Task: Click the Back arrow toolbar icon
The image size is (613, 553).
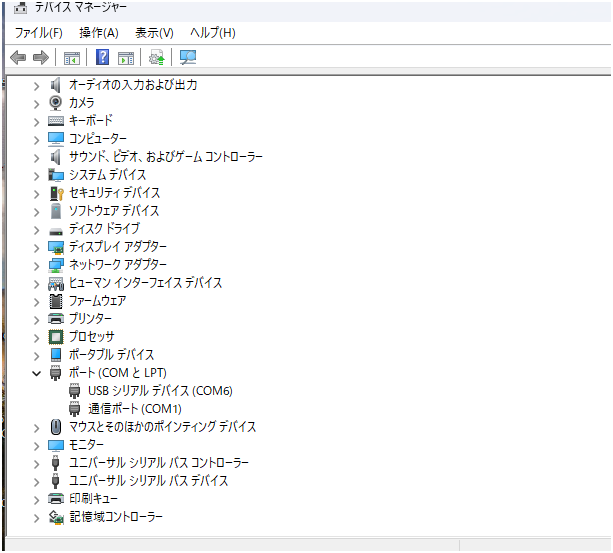Action: coord(18,57)
